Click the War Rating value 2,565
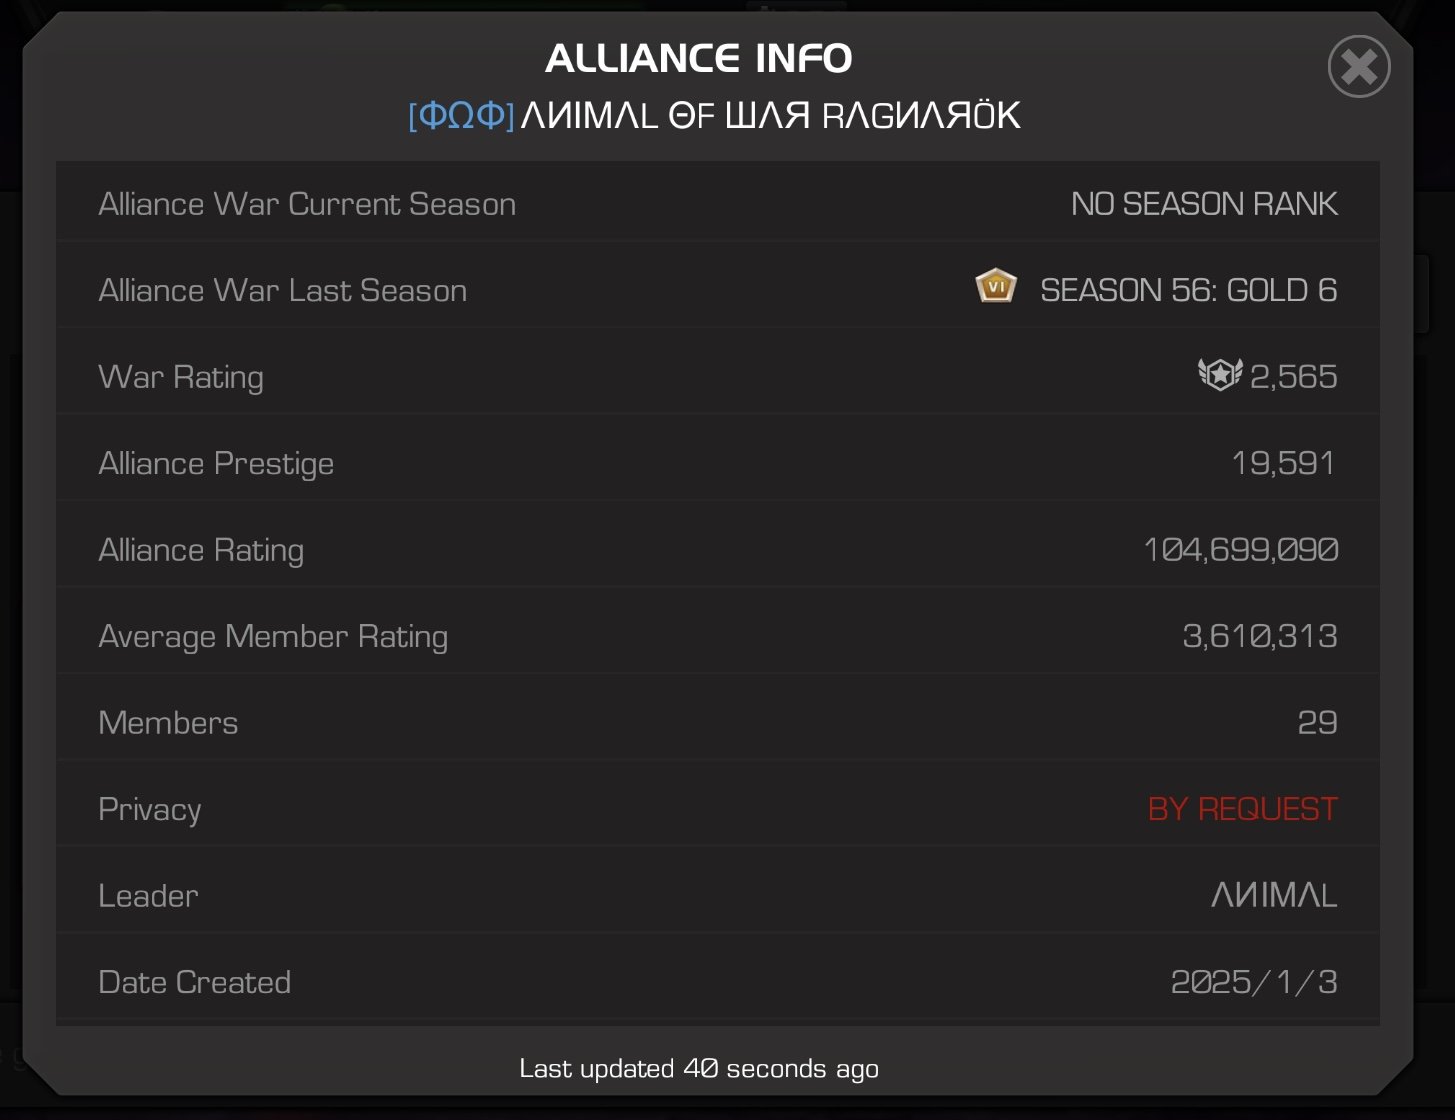 [x=1293, y=377]
